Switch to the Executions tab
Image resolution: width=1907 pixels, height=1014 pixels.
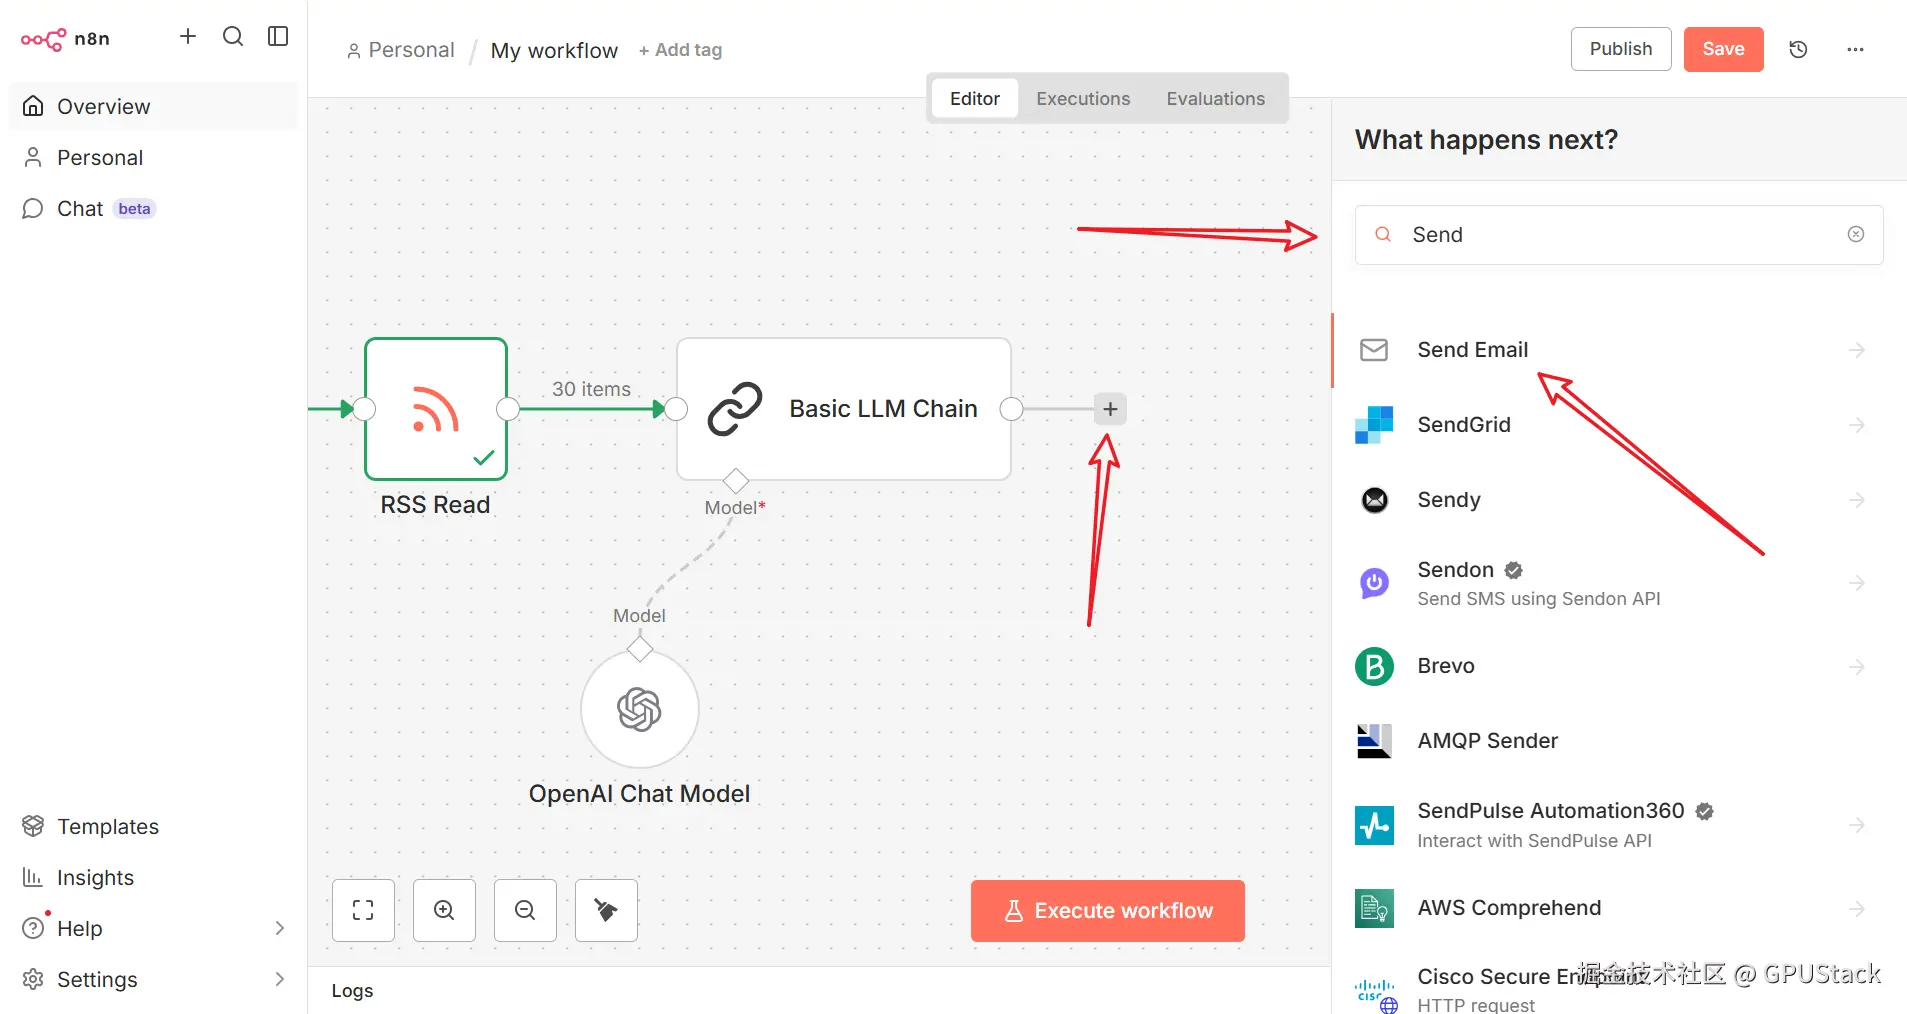pyautogui.click(x=1083, y=99)
